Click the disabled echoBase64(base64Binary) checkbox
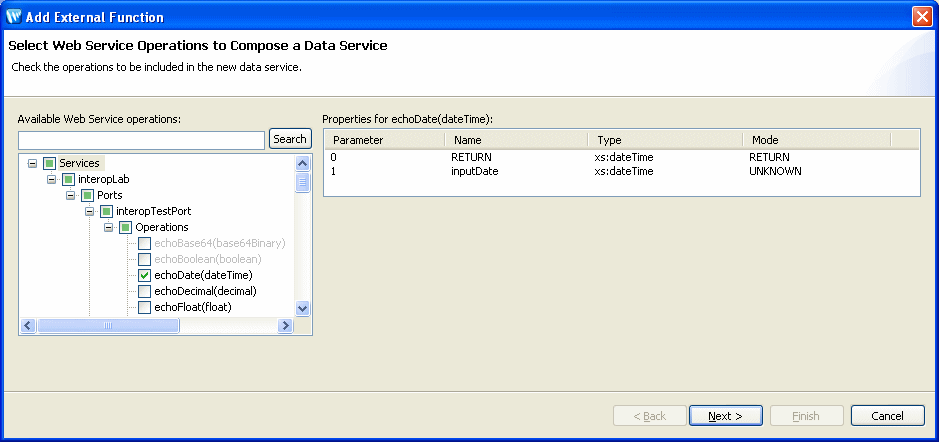This screenshot has width=939, height=442. pyautogui.click(x=144, y=244)
